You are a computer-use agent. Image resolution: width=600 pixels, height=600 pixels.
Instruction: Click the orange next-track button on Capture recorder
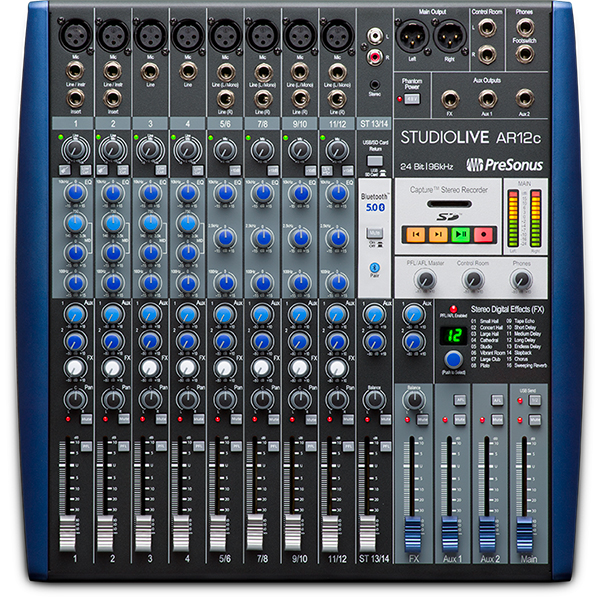point(438,234)
